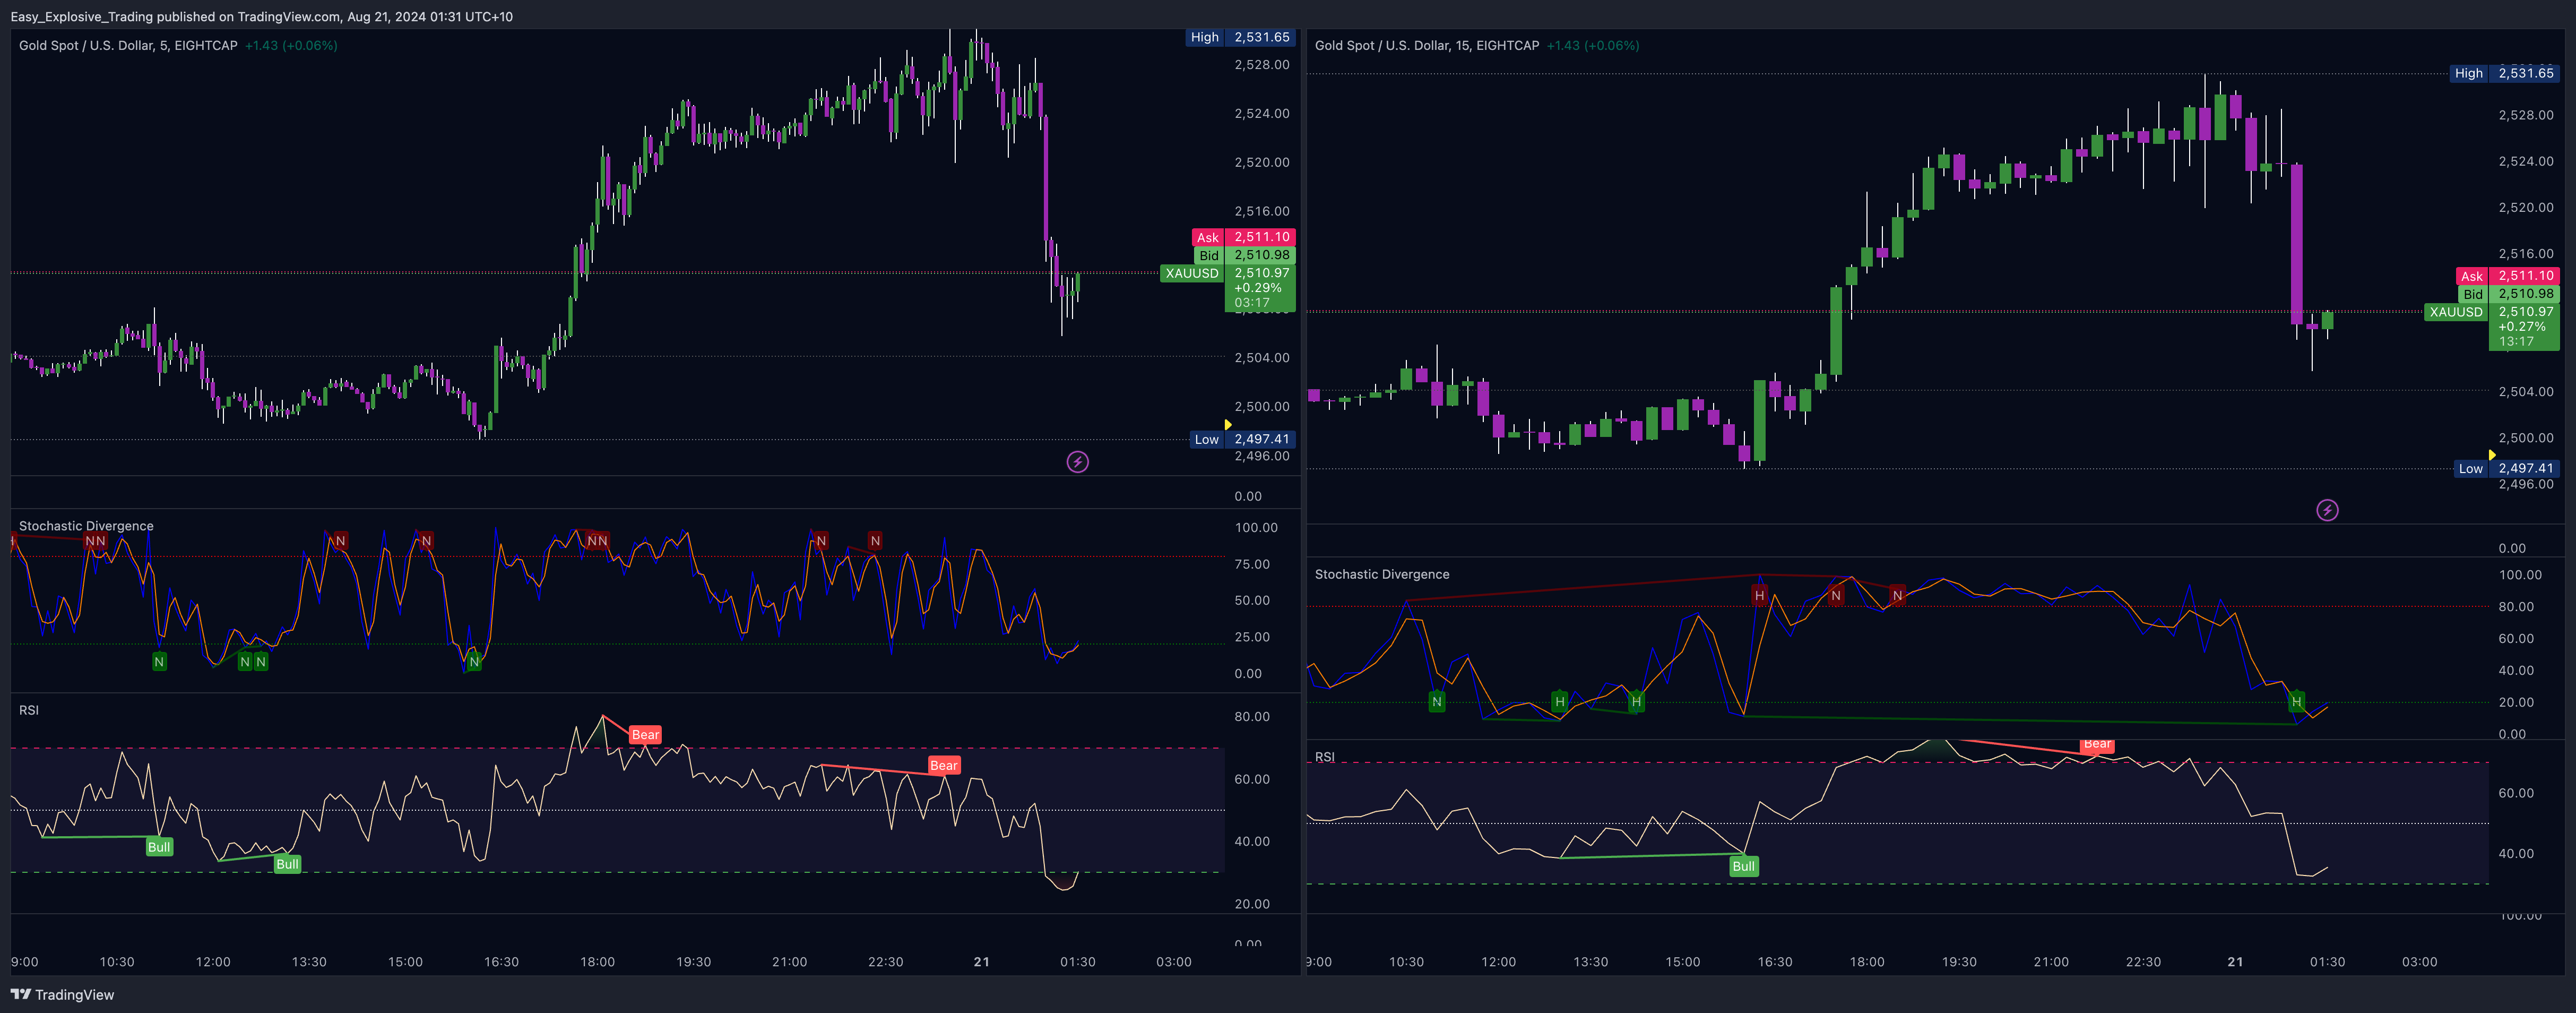2576x1013 pixels.
Task: Click the date 21 label on 15-minute time axis
Action: point(2235,962)
